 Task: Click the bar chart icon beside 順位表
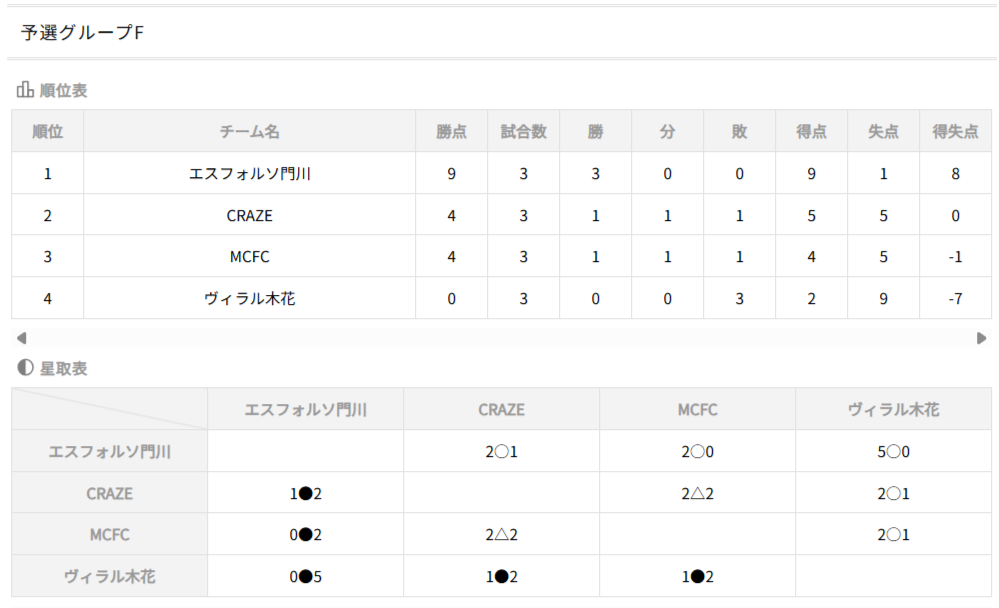[x=25, y=90]
